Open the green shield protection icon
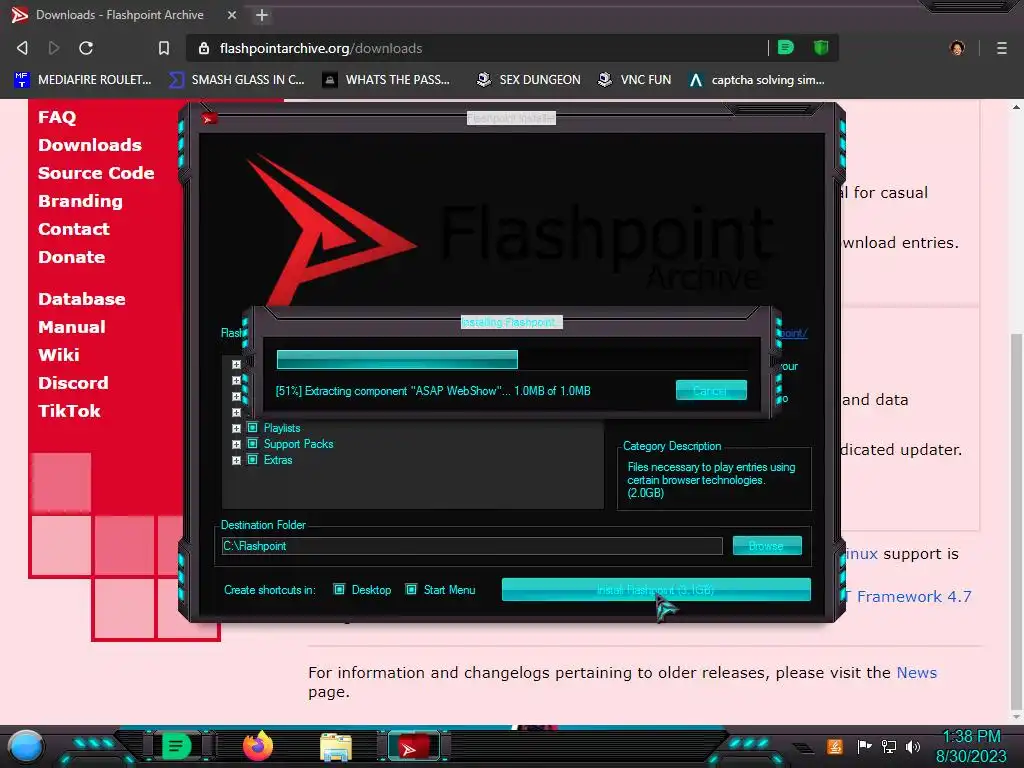Image resolution: width=1024 pixels, height=768 pixels. click(x=821, y=48)
